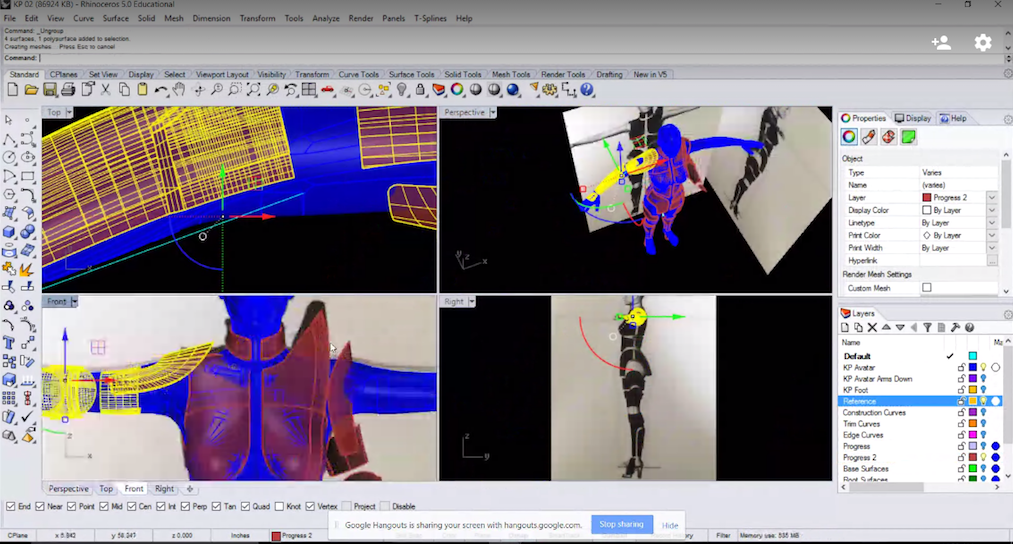Viewport: 1013px width, 544px height.
Task: Click the color wheel Object Properties toolbar icon
Action: click(x=457, y=90)
